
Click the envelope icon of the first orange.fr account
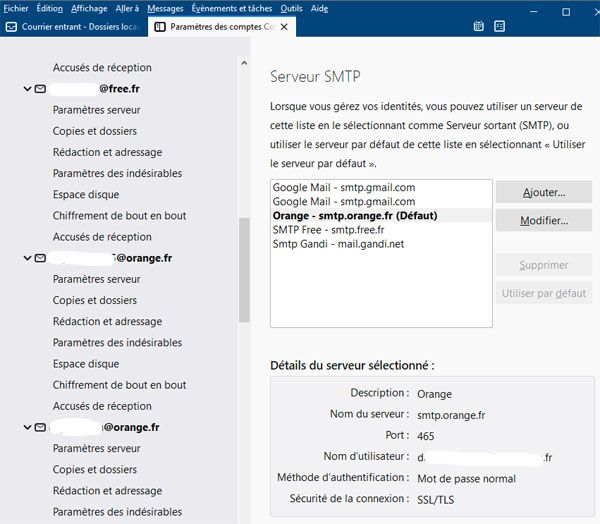40,258
